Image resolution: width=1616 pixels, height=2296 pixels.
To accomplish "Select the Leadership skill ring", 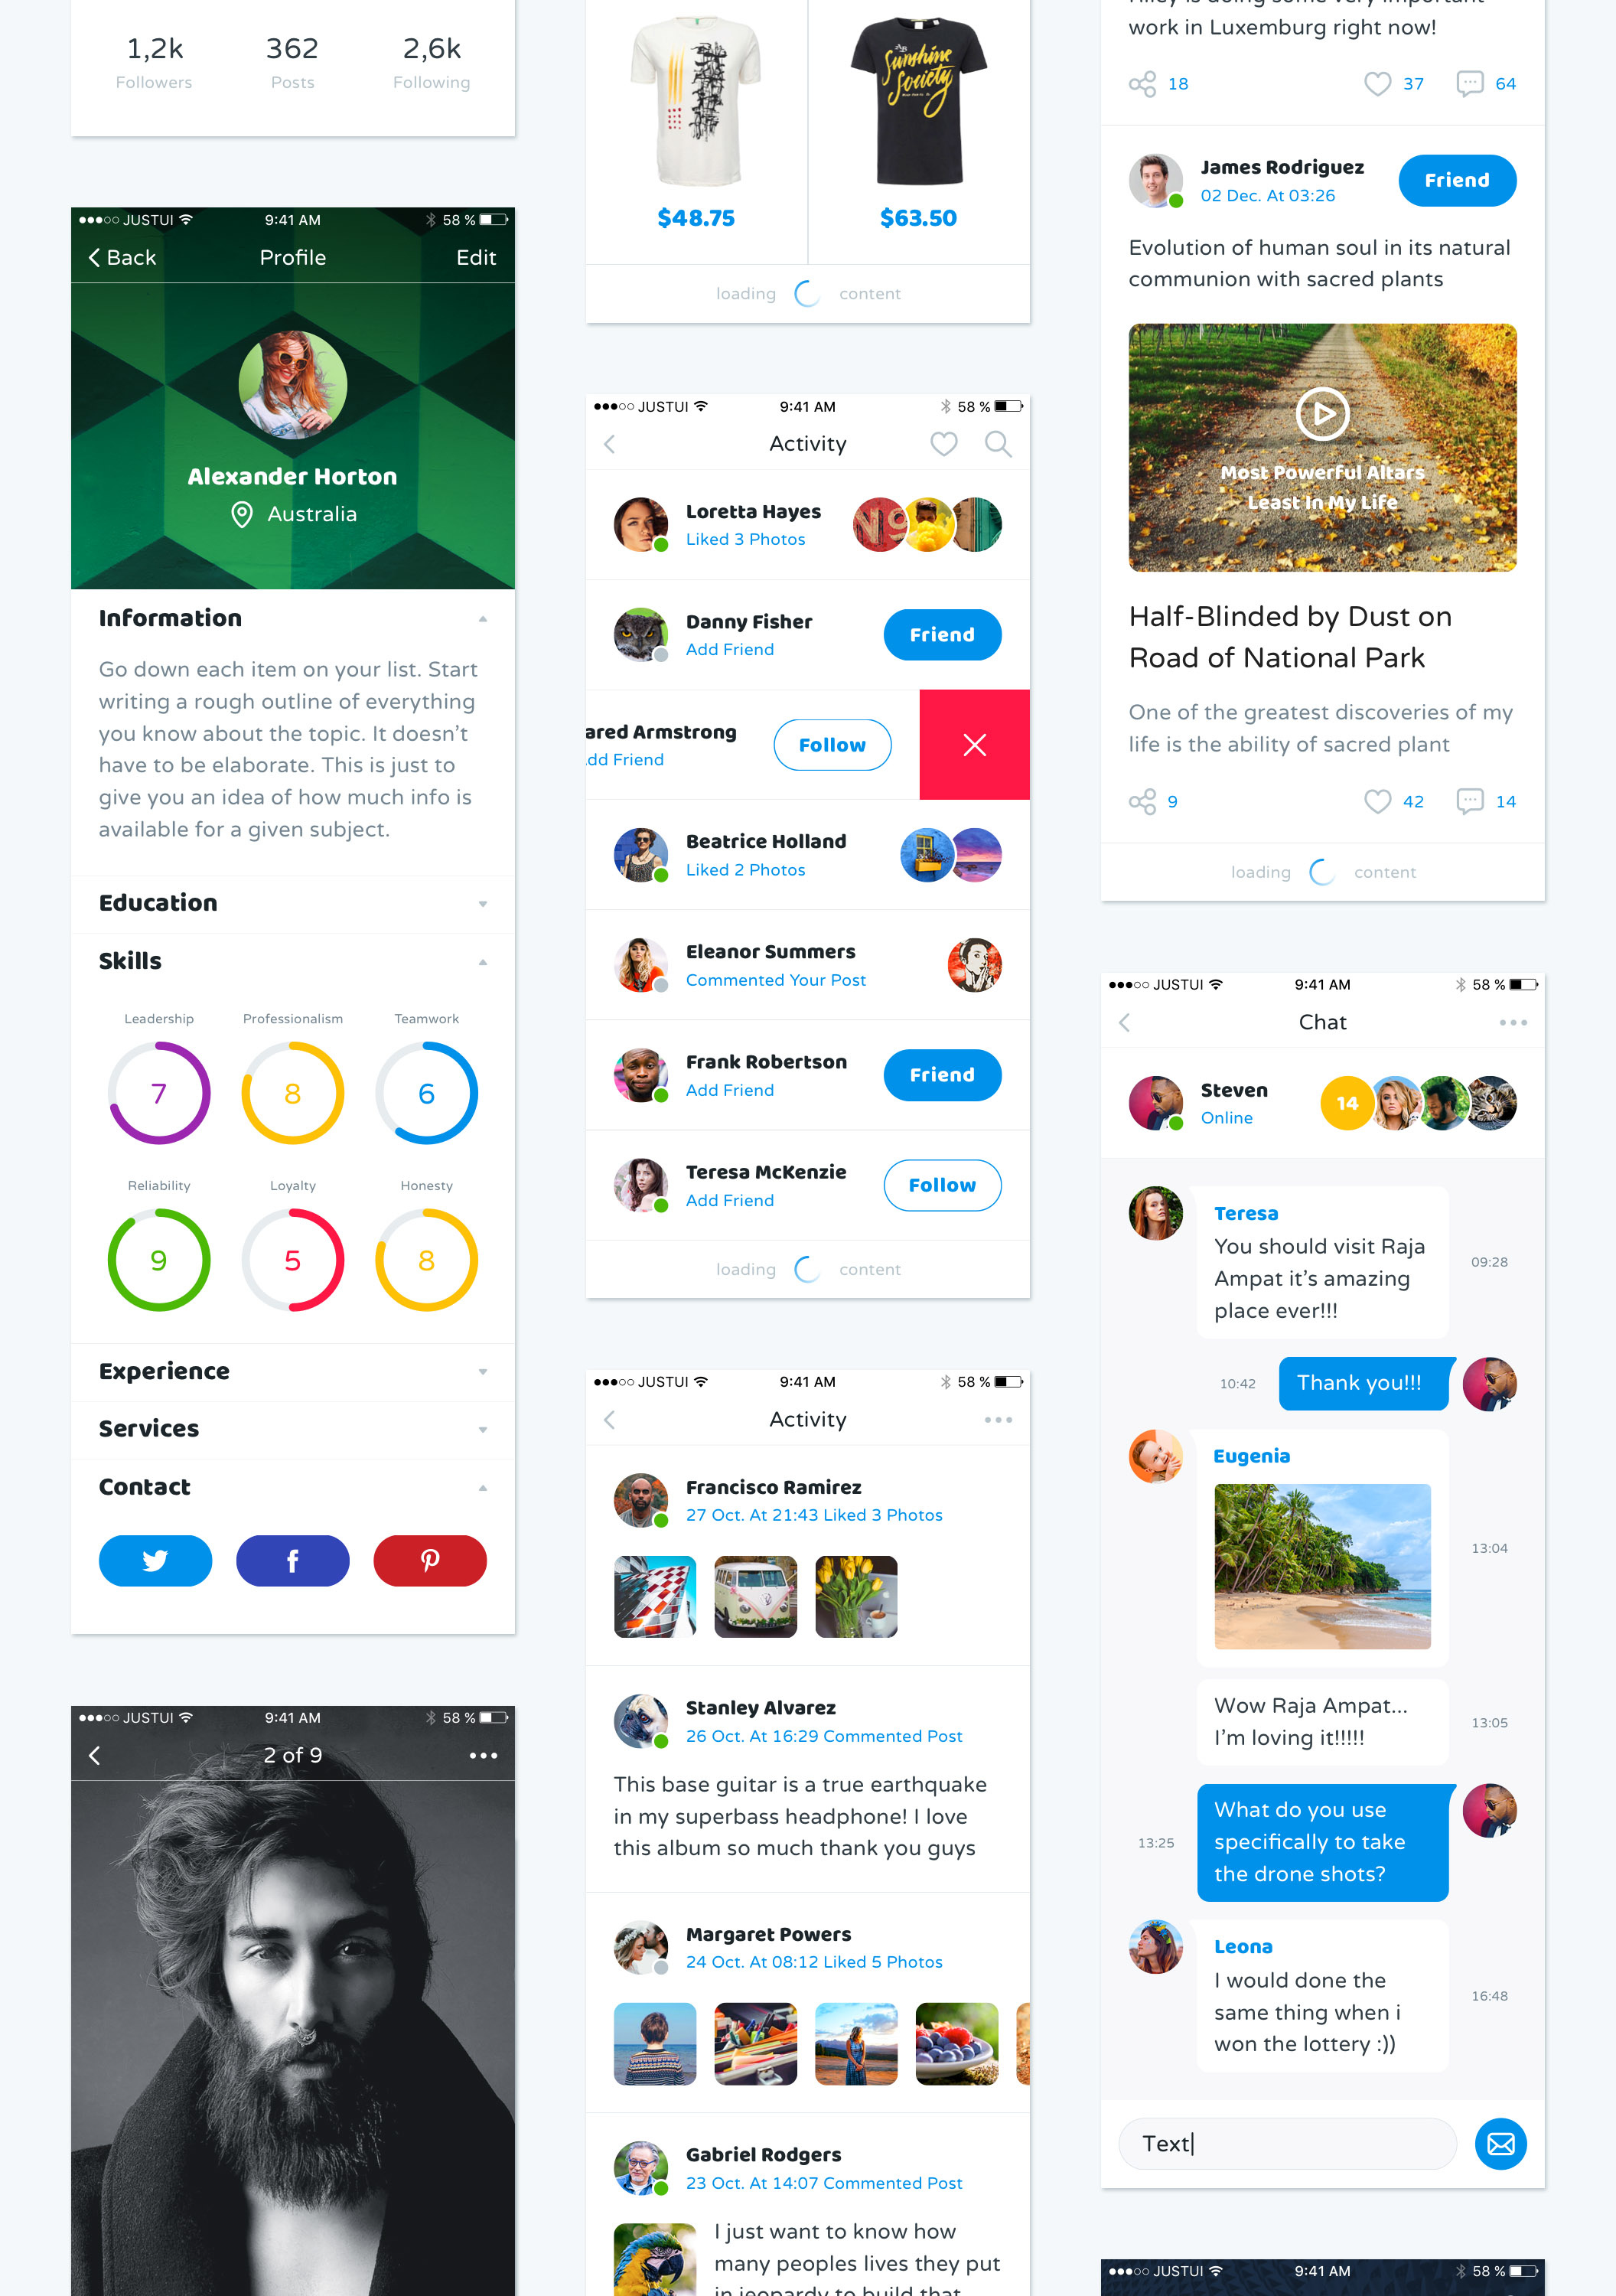I will tap(159, 1093).
